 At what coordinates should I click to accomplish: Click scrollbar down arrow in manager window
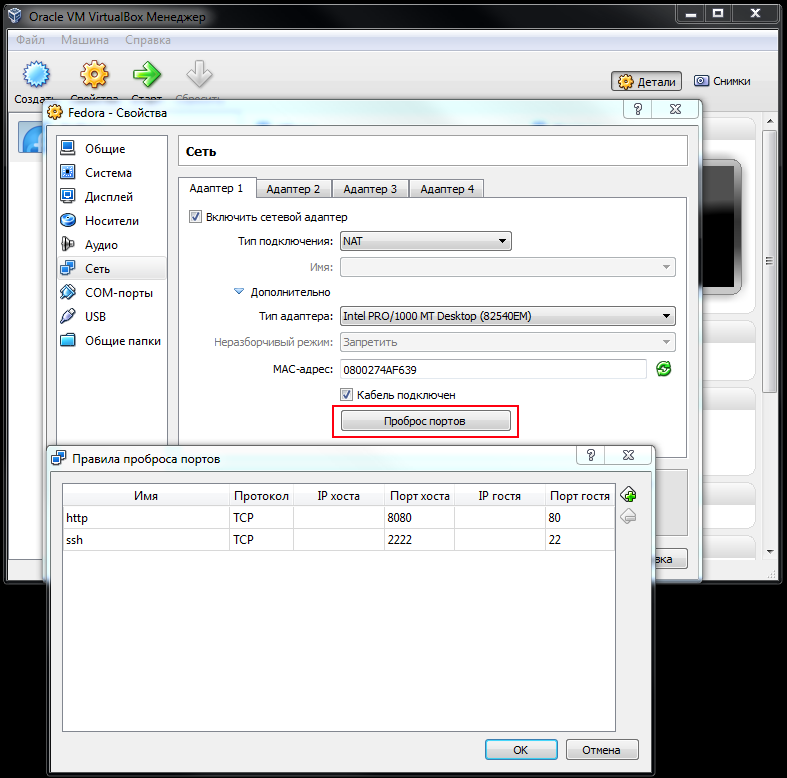click(770, 552)
